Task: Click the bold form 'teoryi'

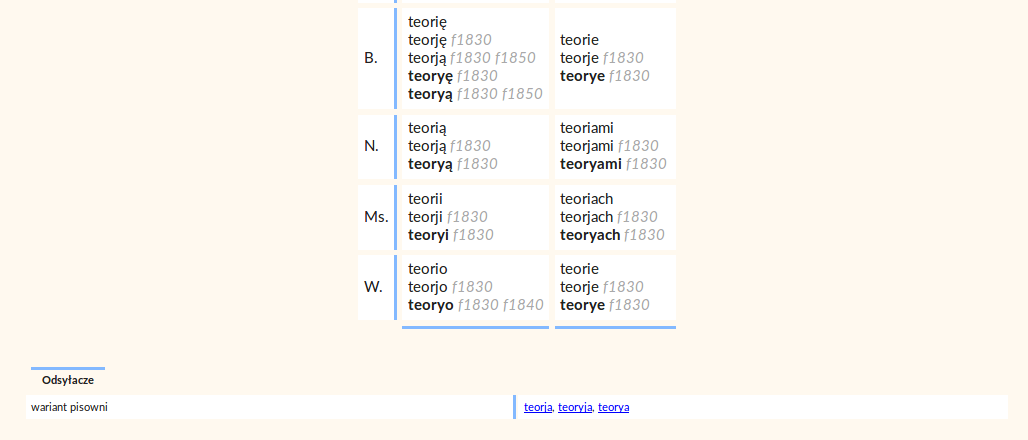Action: 428,235
